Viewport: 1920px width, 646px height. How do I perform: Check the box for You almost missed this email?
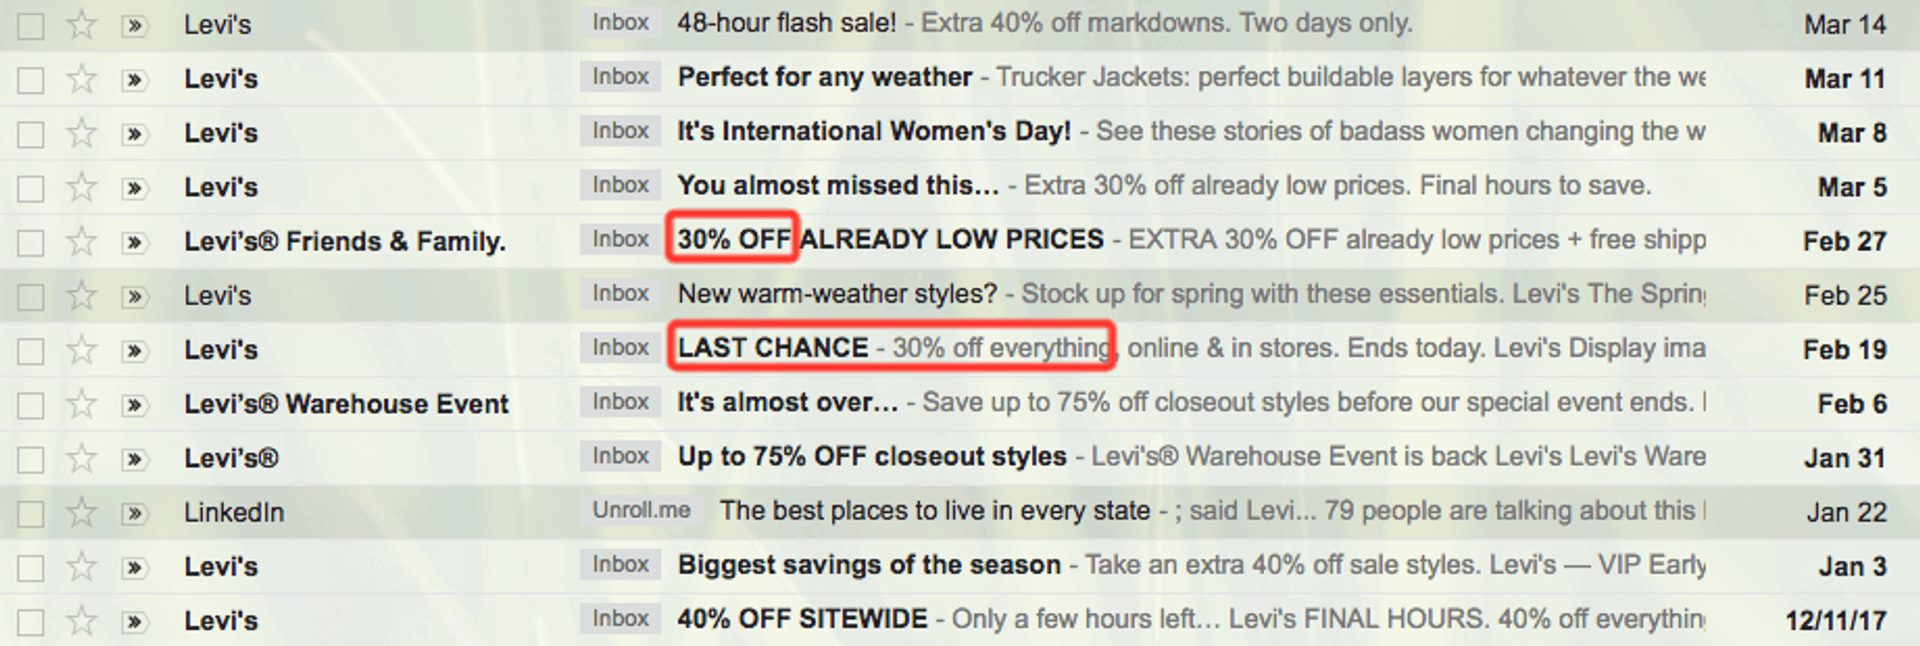[31, 188]
